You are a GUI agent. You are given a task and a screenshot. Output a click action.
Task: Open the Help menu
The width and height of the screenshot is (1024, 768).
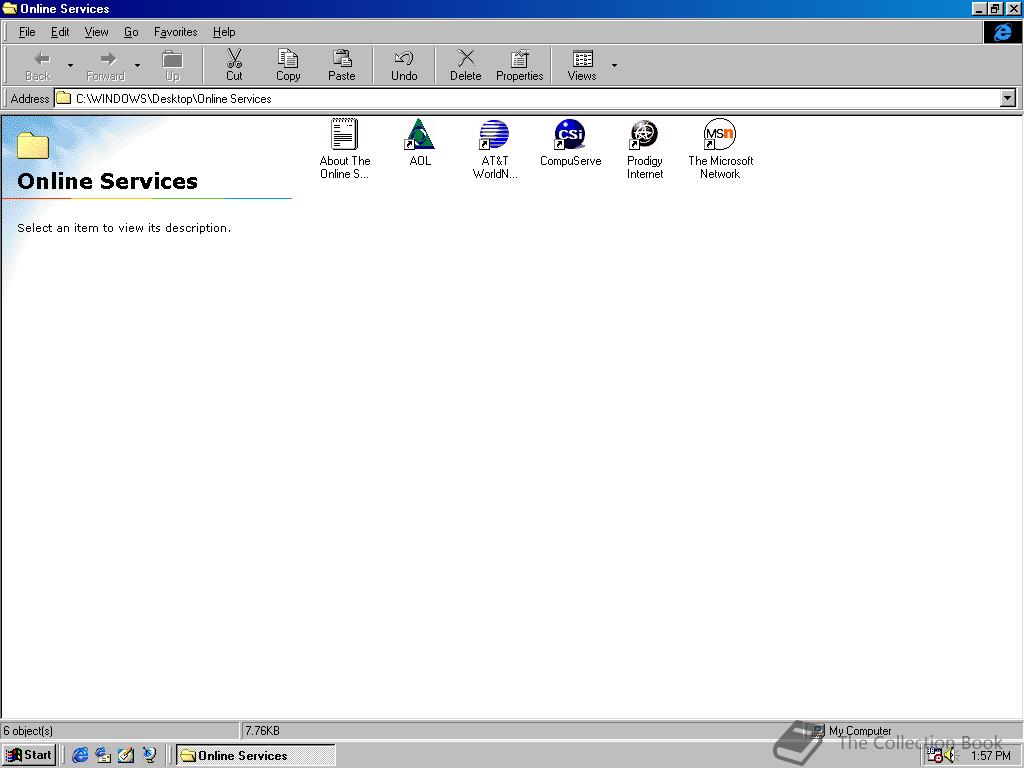click(x=224, y=32)
